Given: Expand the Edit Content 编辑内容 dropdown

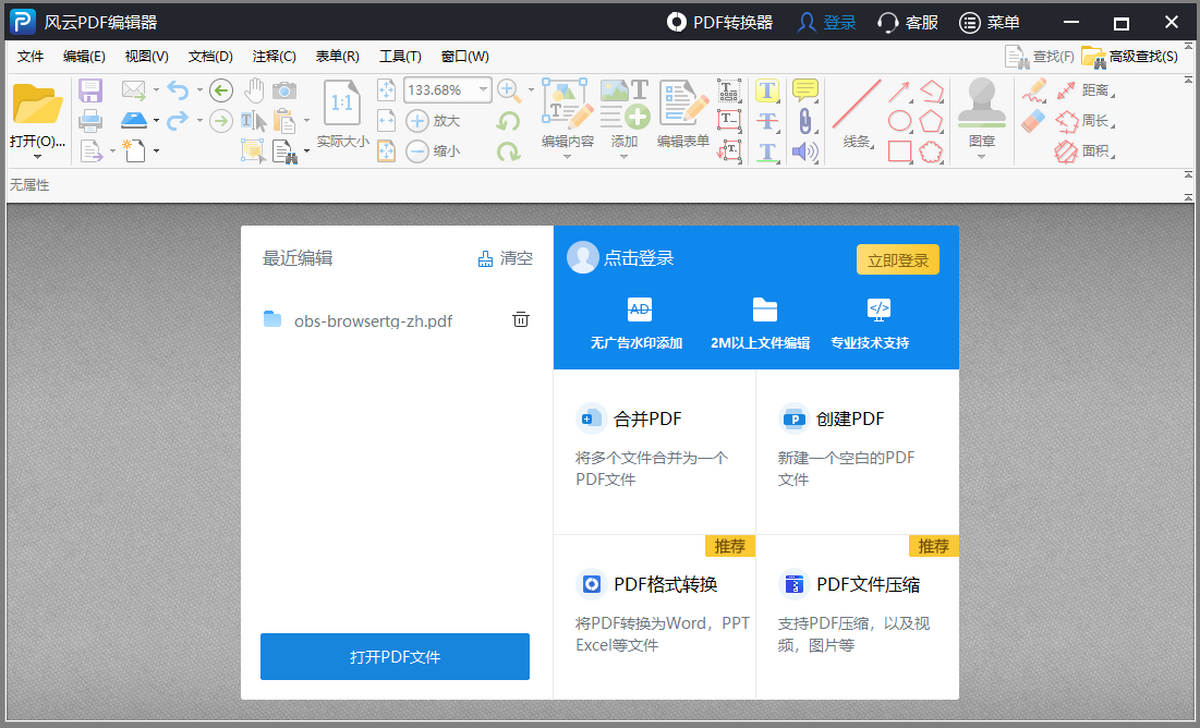Looking at the screenshot, I should [x=567, y=156].
